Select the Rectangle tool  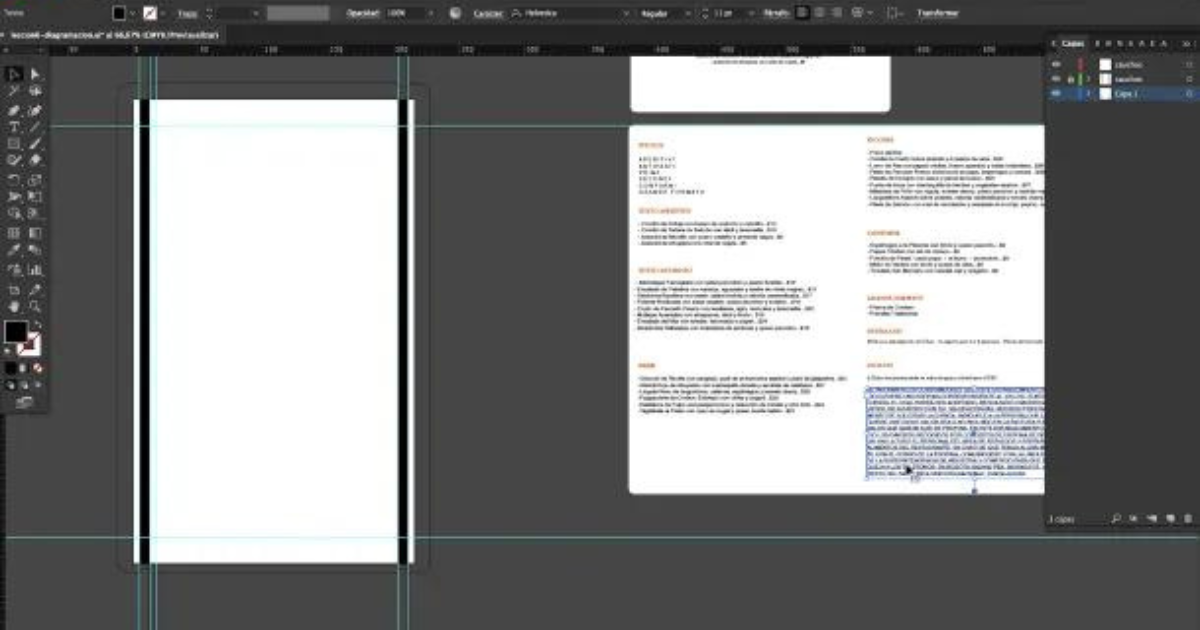(x=14, y=144)
